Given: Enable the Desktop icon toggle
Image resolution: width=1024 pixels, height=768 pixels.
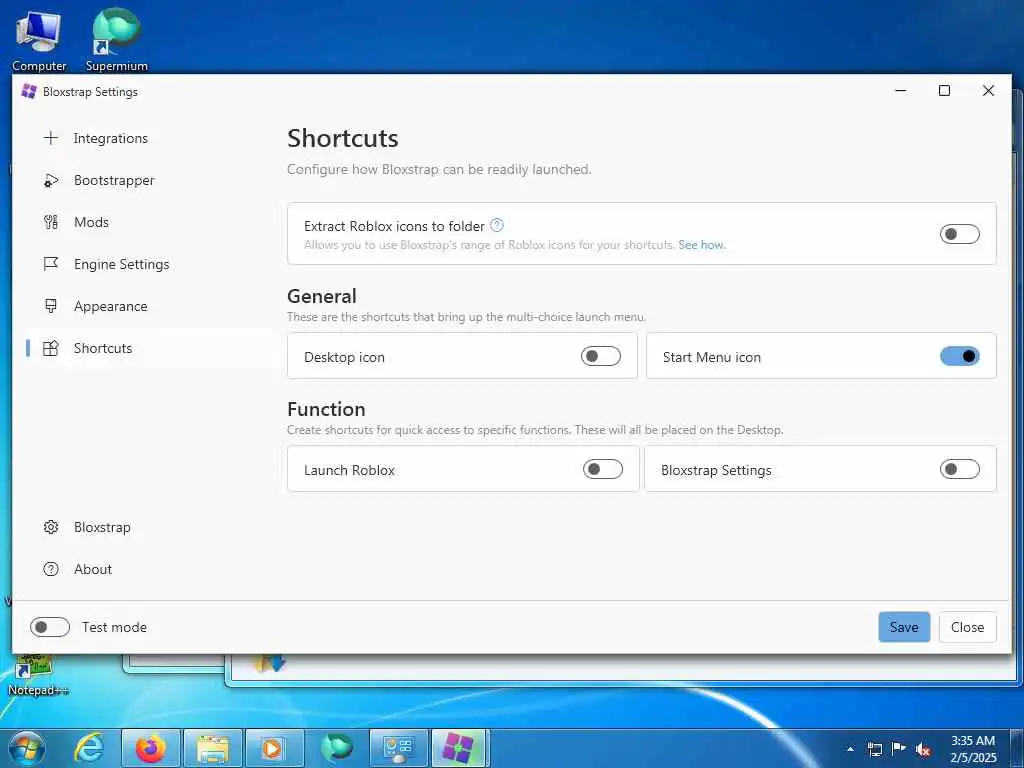Looking at the screenshot, I should point(601,356).
